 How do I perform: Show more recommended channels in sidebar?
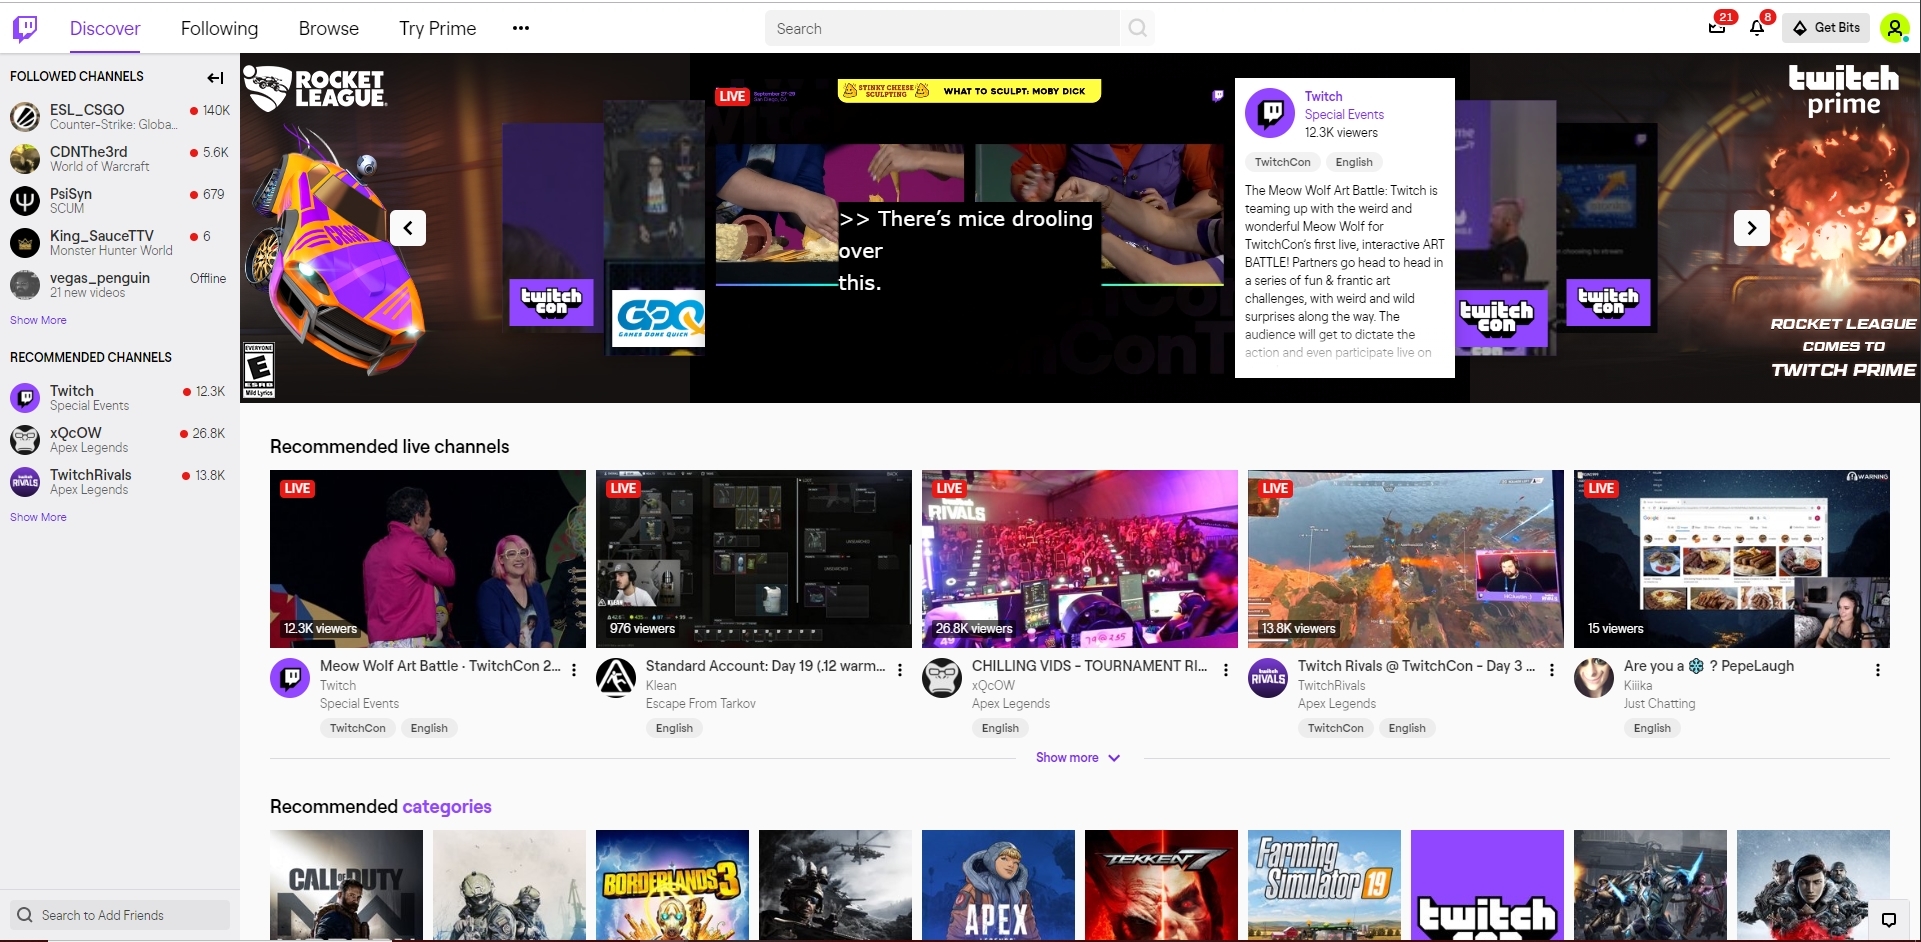[38, 517]
